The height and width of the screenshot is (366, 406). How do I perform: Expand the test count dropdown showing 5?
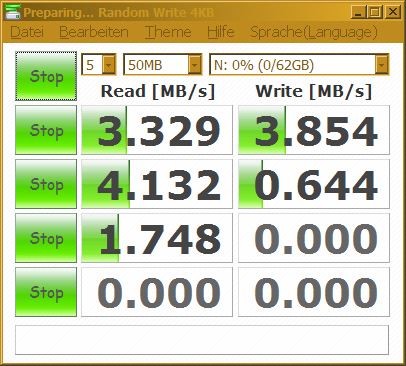(109, 64)
